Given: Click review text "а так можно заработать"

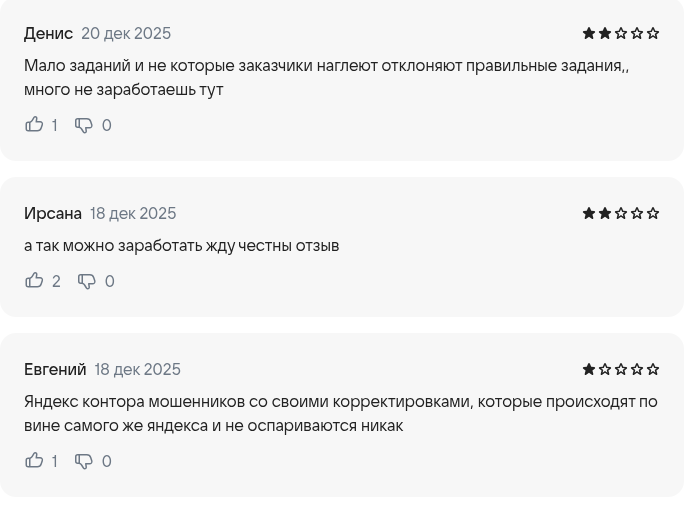Looking at the screenshot, I should (x=182, y=245).
